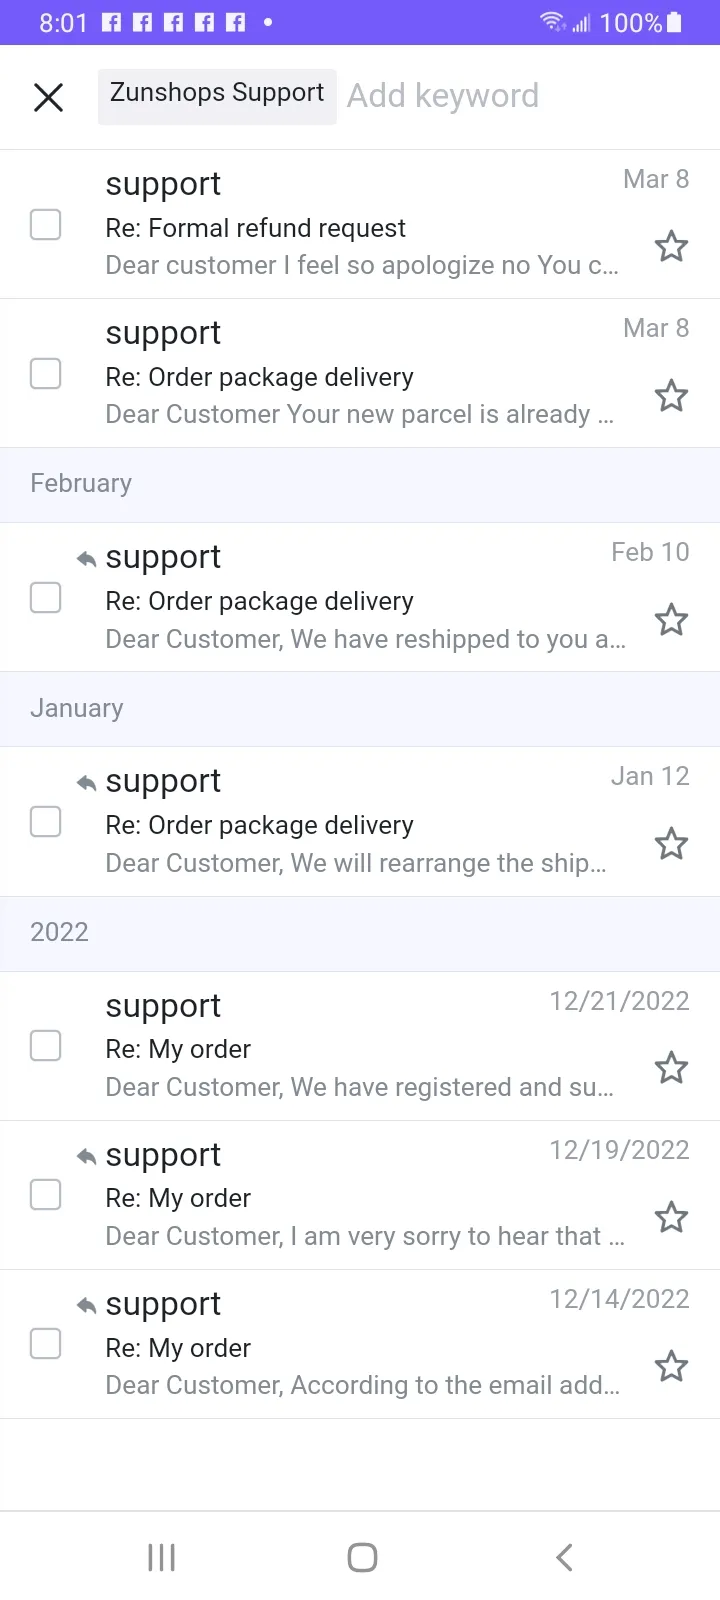720x1600 pixels.
Task: Star the Mar 8 Order package delivery email
Action: click(671, 396)
